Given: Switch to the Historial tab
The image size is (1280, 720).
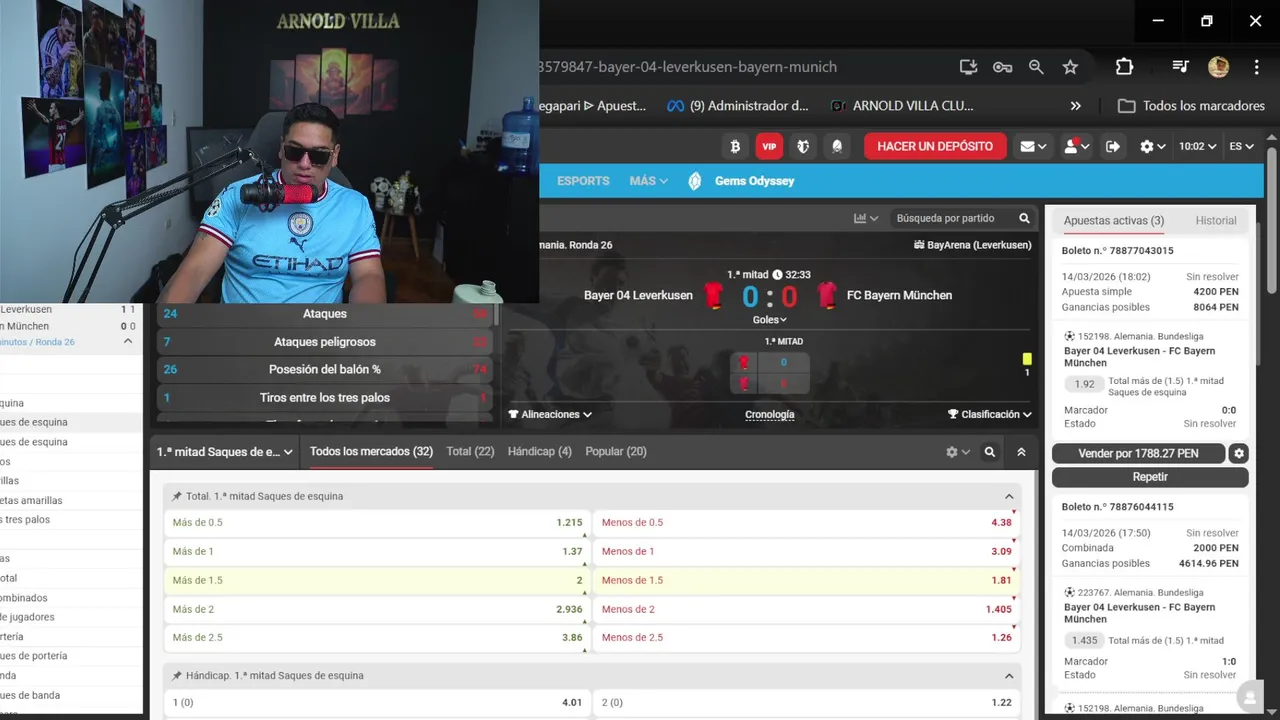Looking at the screenshot, I should click(1216, 220).
